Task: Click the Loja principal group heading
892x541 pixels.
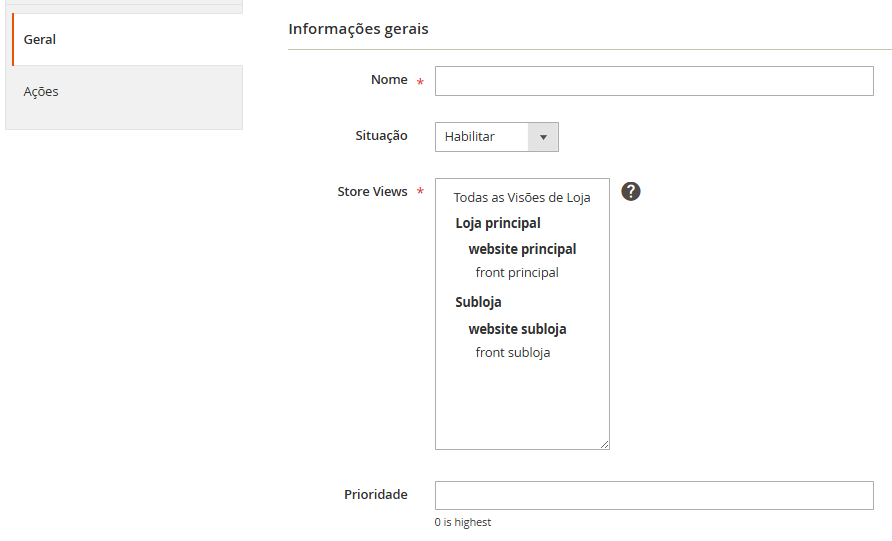Action: click(498, 223)
